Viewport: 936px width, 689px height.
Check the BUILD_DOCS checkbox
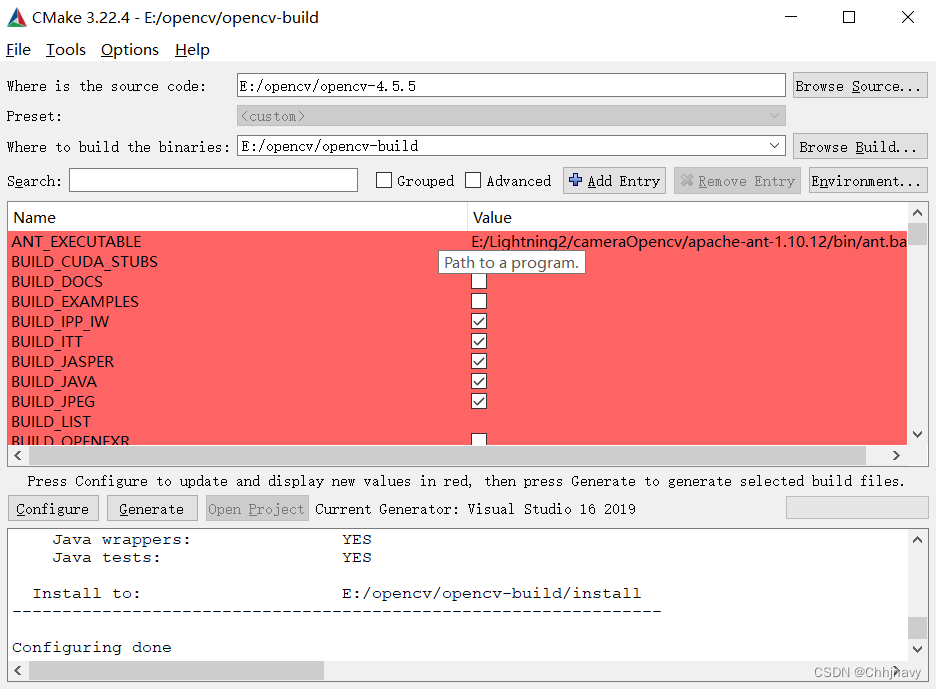coord(478,281)
